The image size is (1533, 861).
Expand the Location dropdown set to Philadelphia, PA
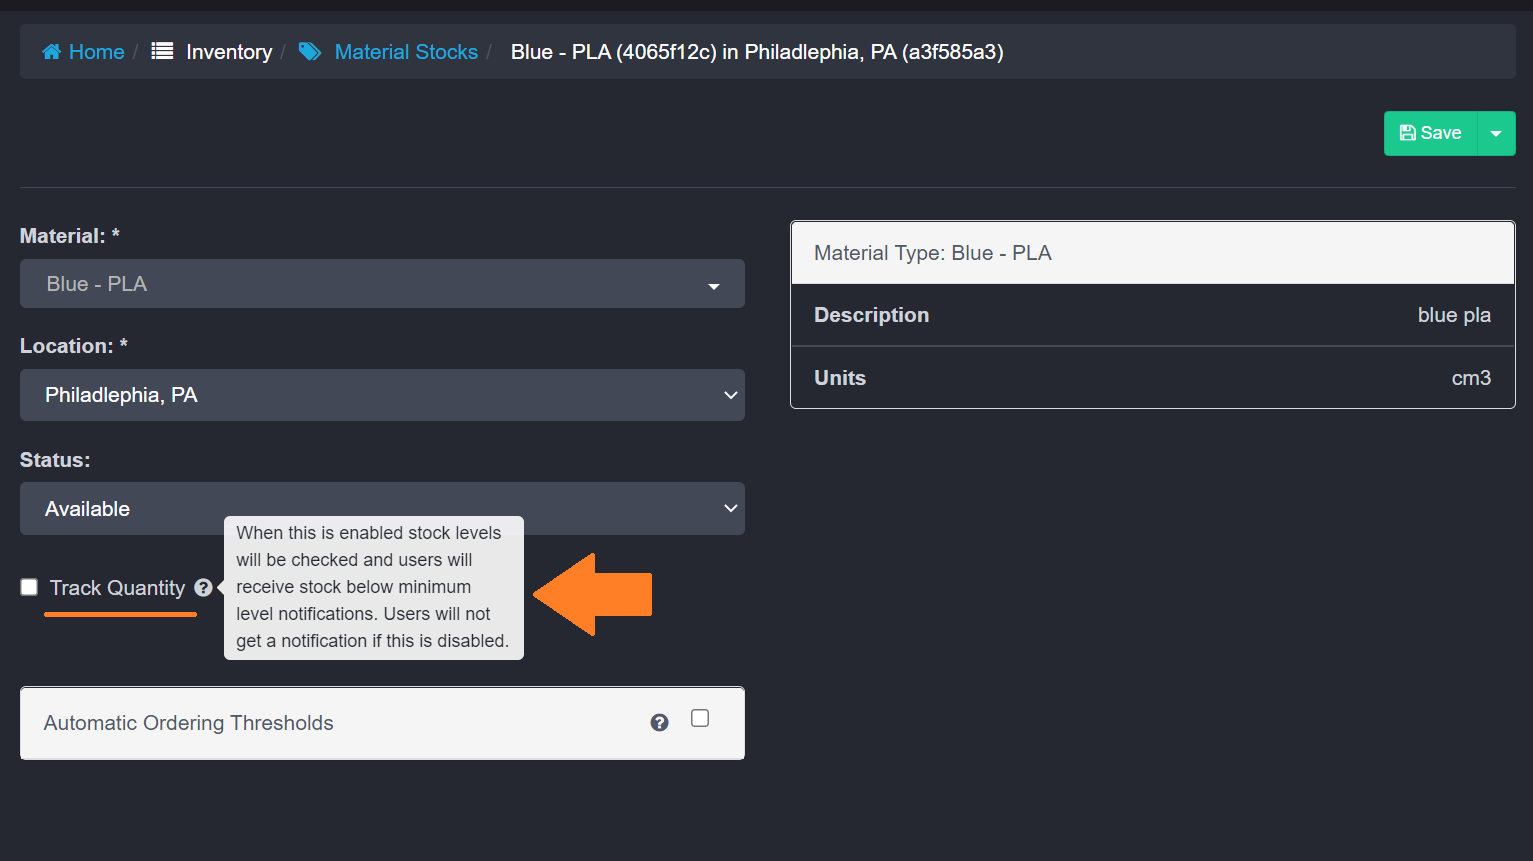(382, 395)
